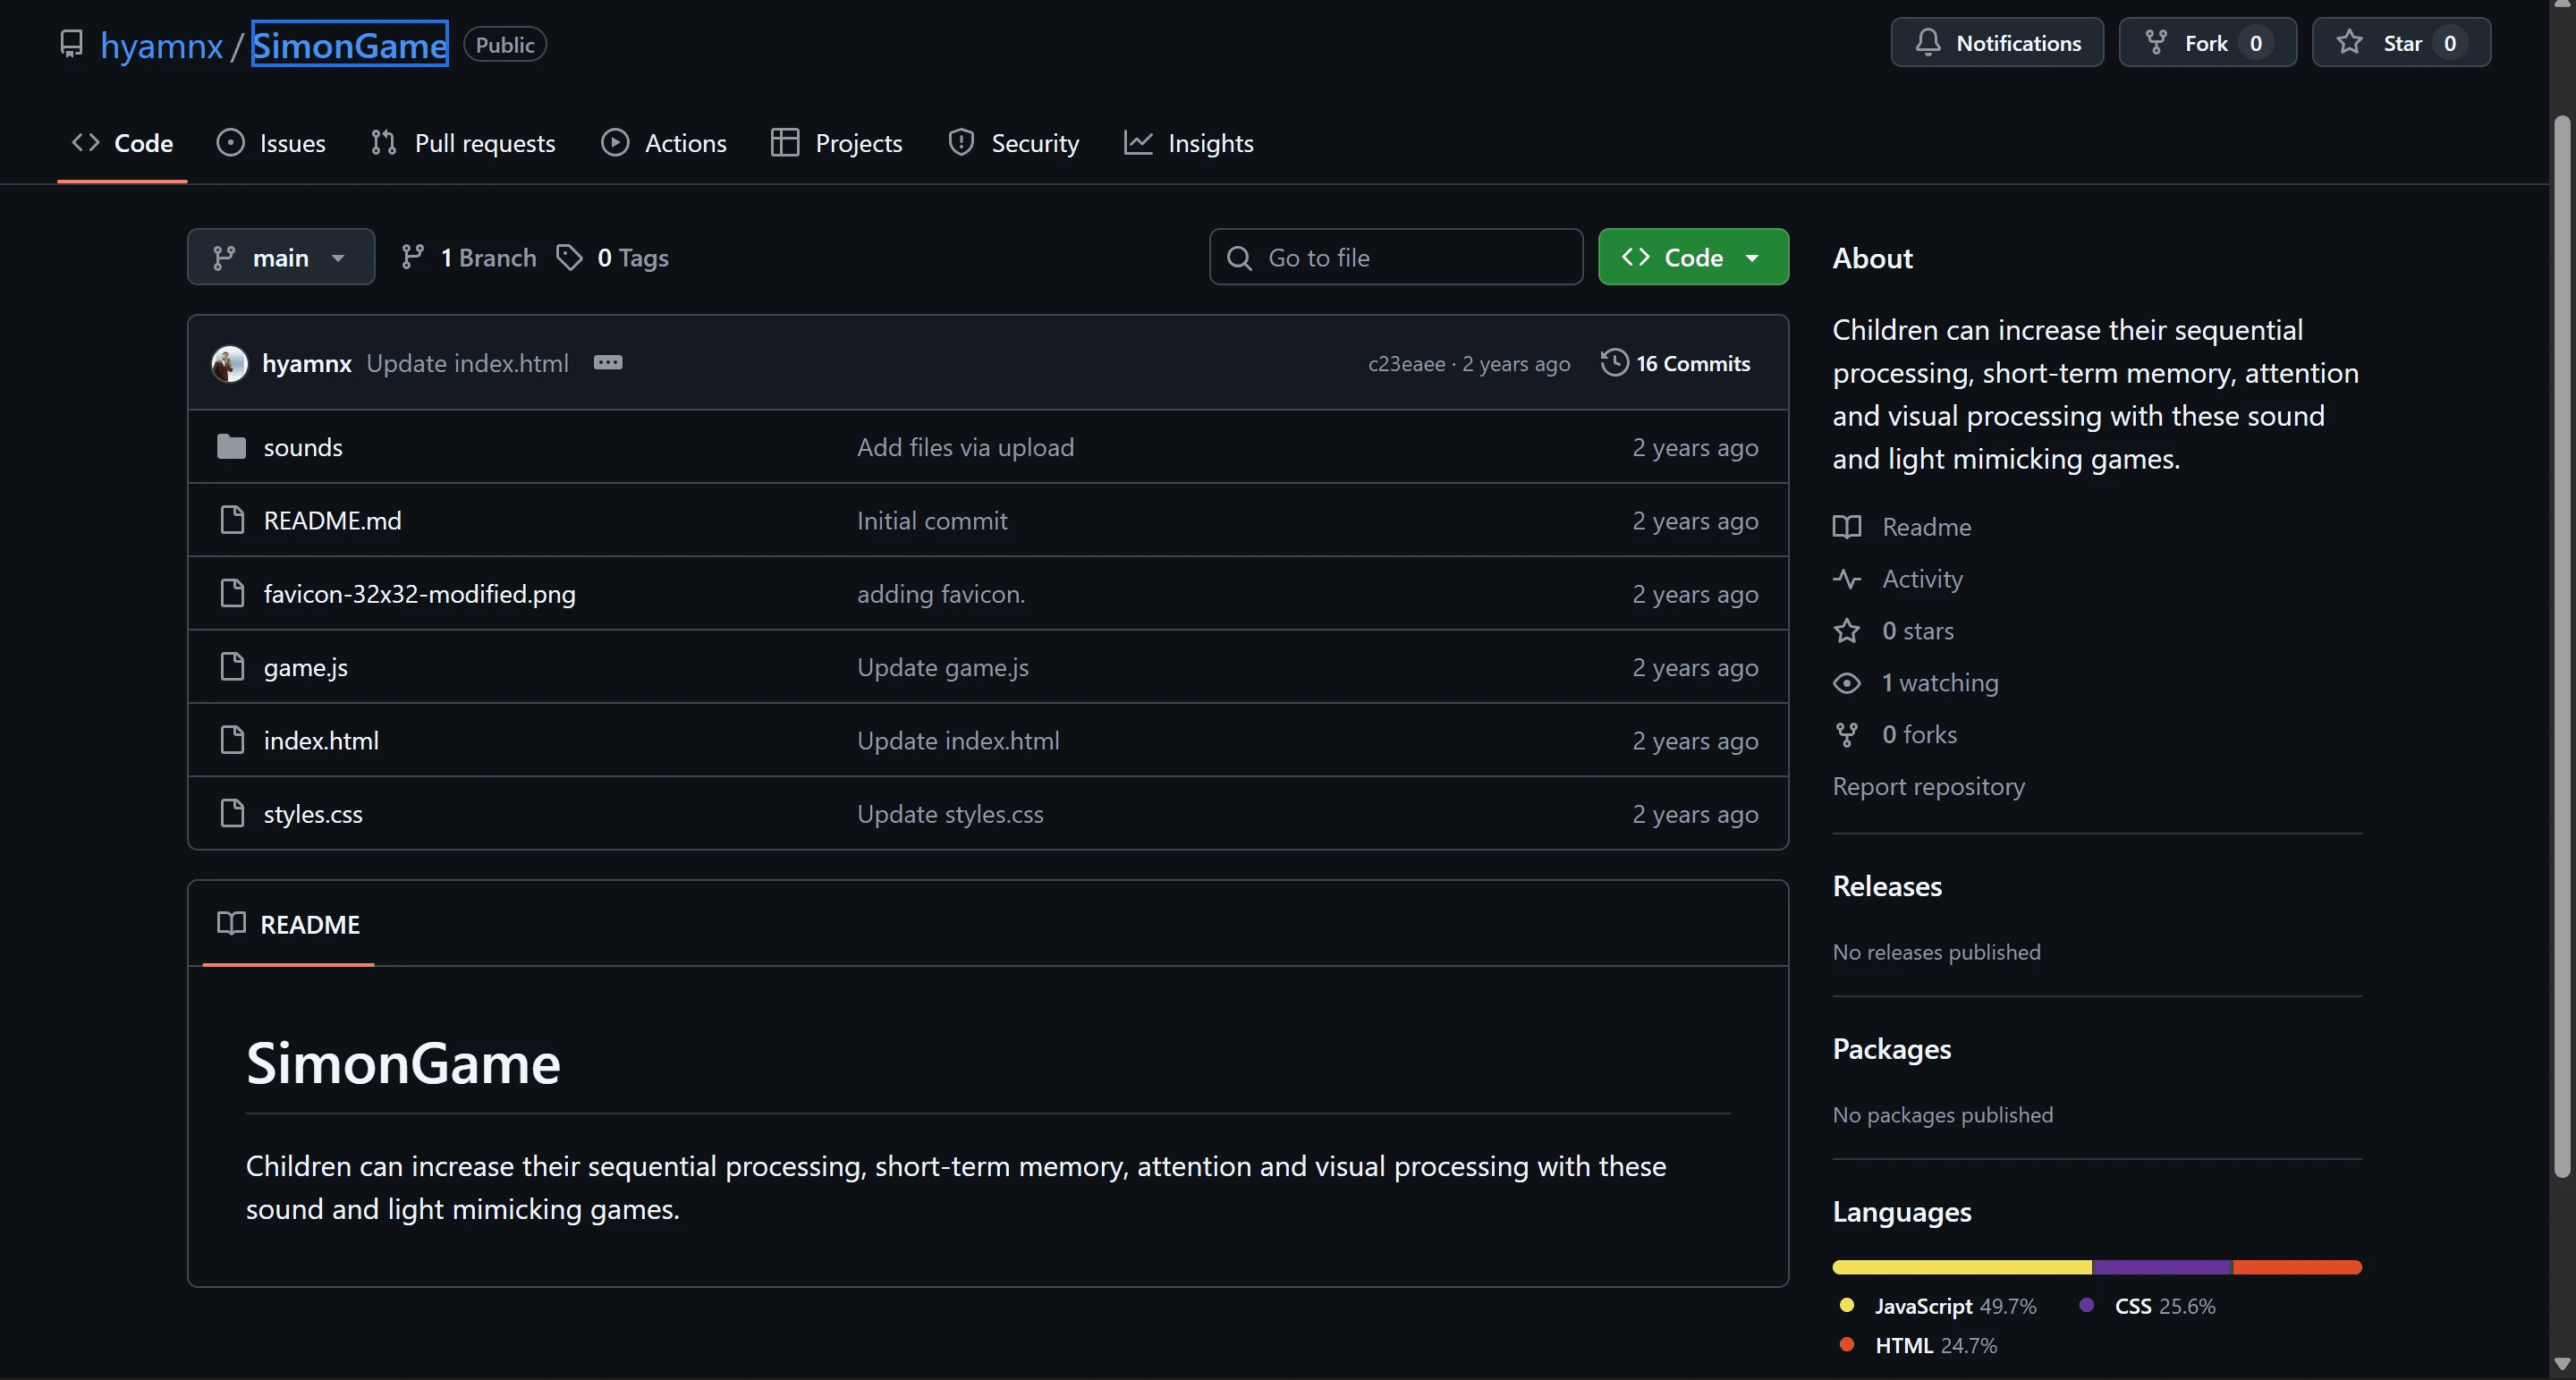Open the green Code dropdown
Screen dimensions: 2576x1380
(1692, 257)
